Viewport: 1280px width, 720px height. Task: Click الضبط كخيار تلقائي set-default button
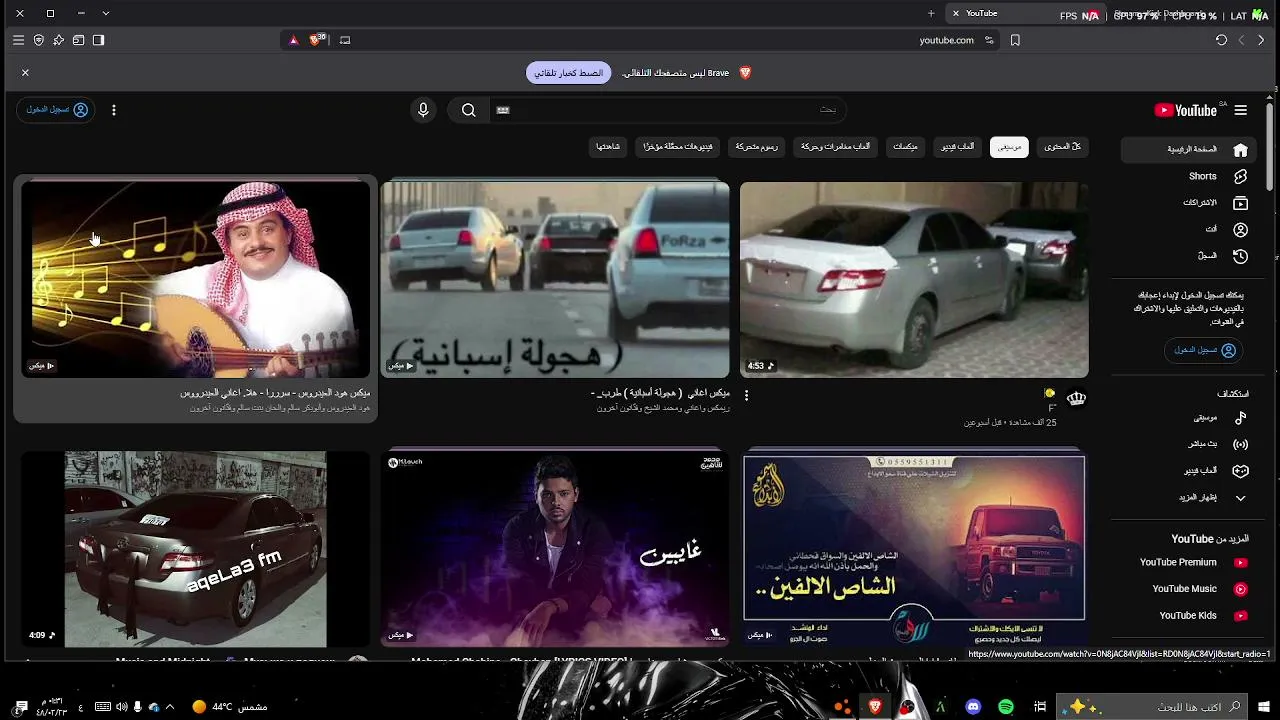[568, 73]
